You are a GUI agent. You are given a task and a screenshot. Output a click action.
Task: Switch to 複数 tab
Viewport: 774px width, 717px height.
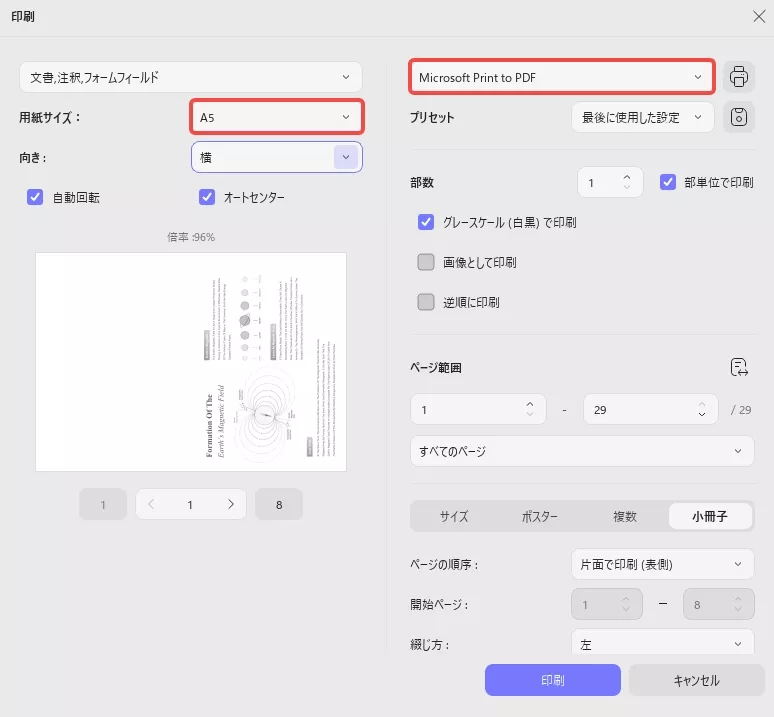(624, 516)
